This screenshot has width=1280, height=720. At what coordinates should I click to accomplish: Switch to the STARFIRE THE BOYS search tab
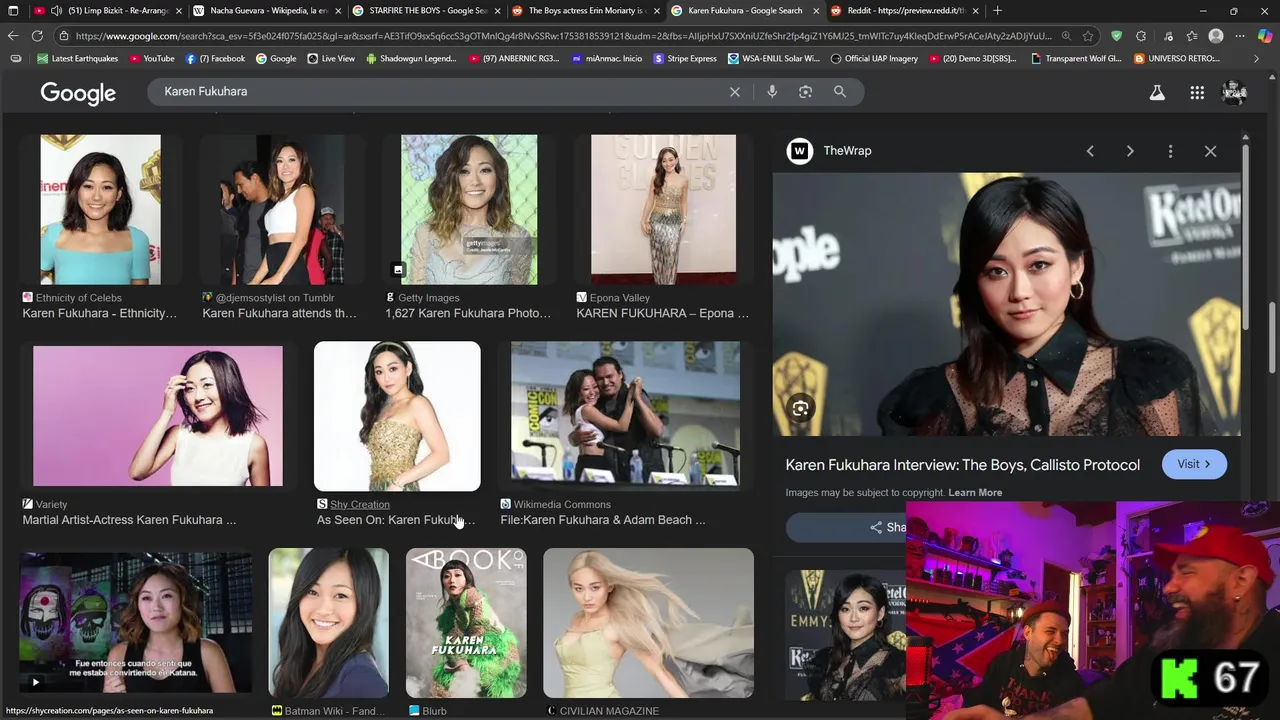[427, 11]
